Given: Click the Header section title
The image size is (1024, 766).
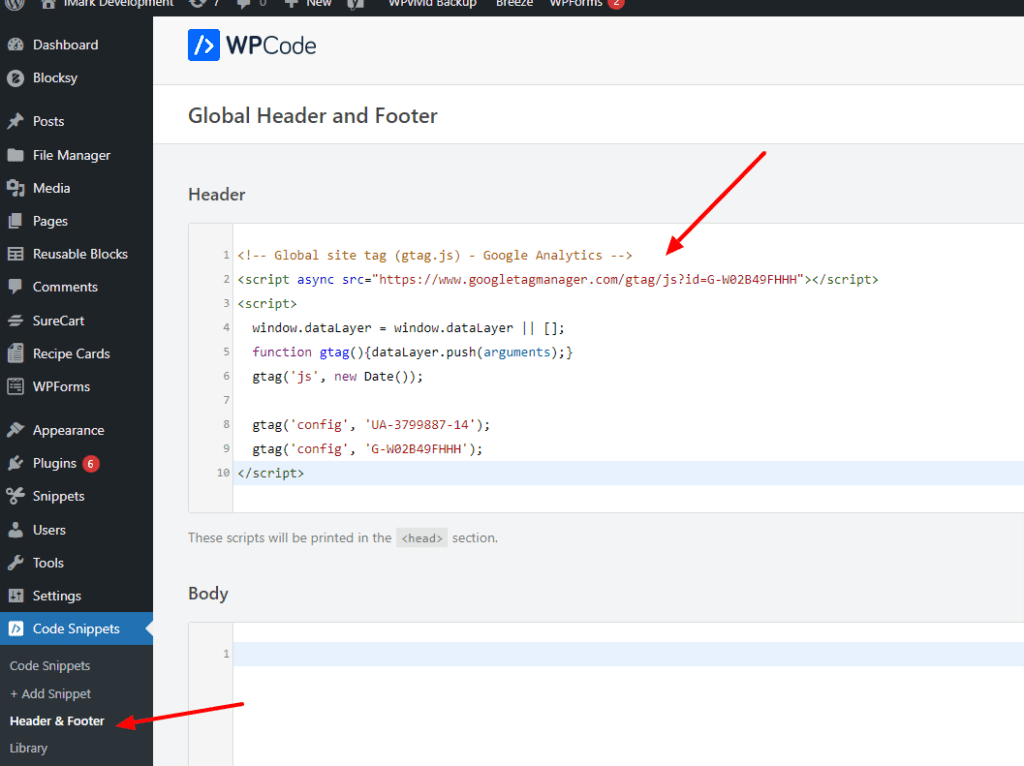Looking at the screenshot, I should 217,195.
